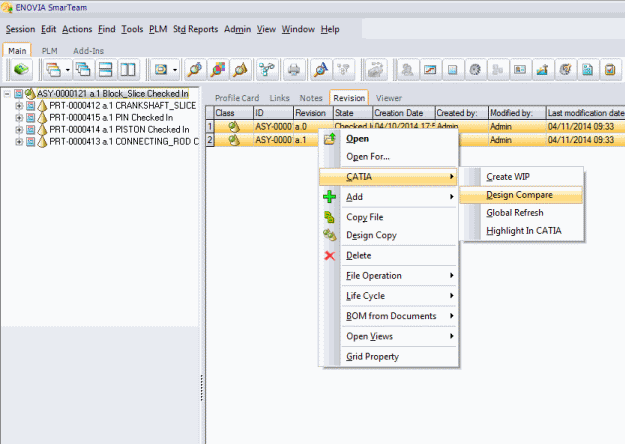
Task: Click the grey gear report icon
Action: coord(475,70)
